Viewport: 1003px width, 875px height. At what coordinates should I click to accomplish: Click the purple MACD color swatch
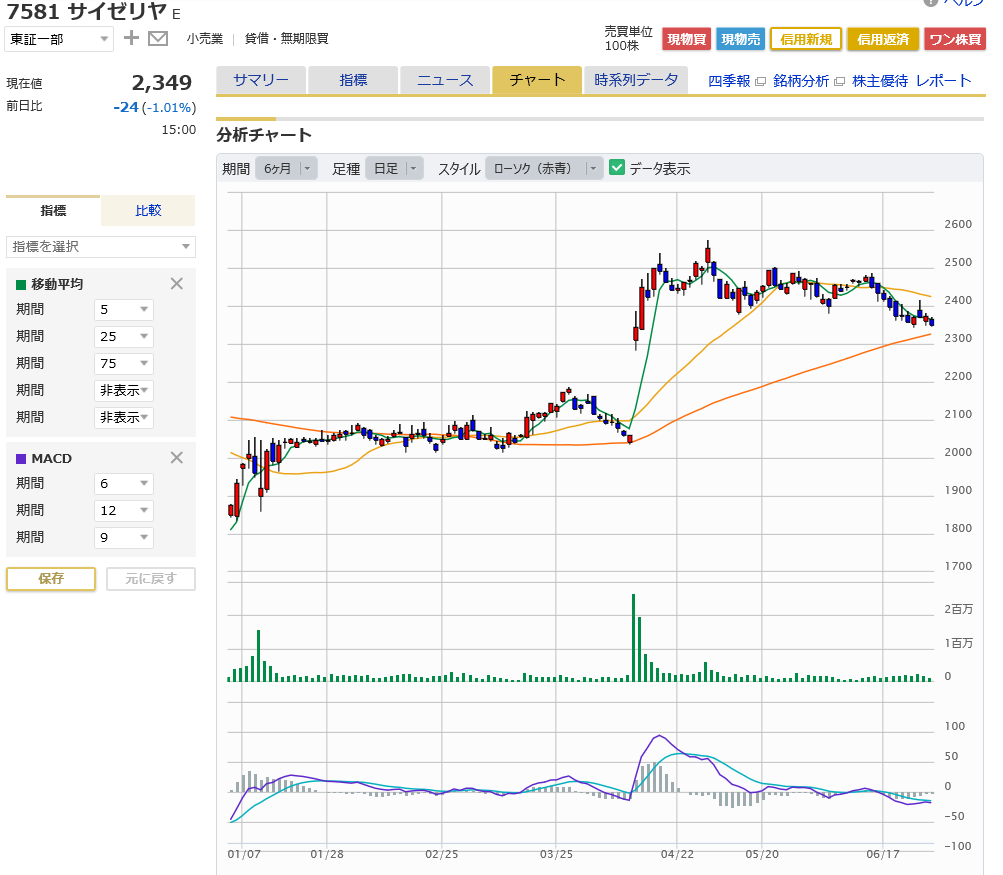[21, 459]
